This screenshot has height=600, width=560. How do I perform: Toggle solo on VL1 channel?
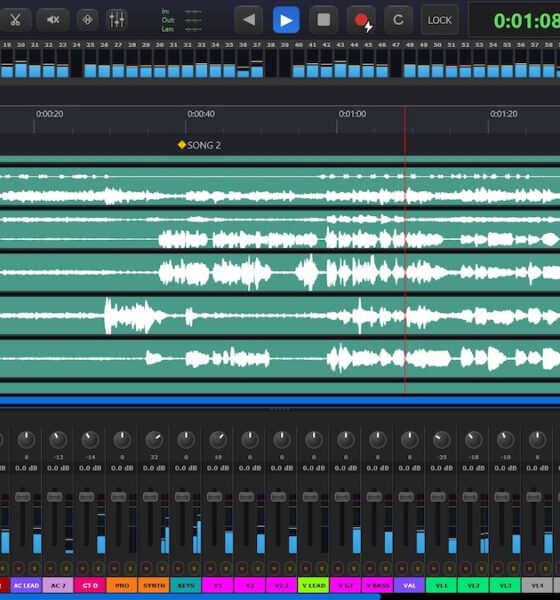click(450, 568)
